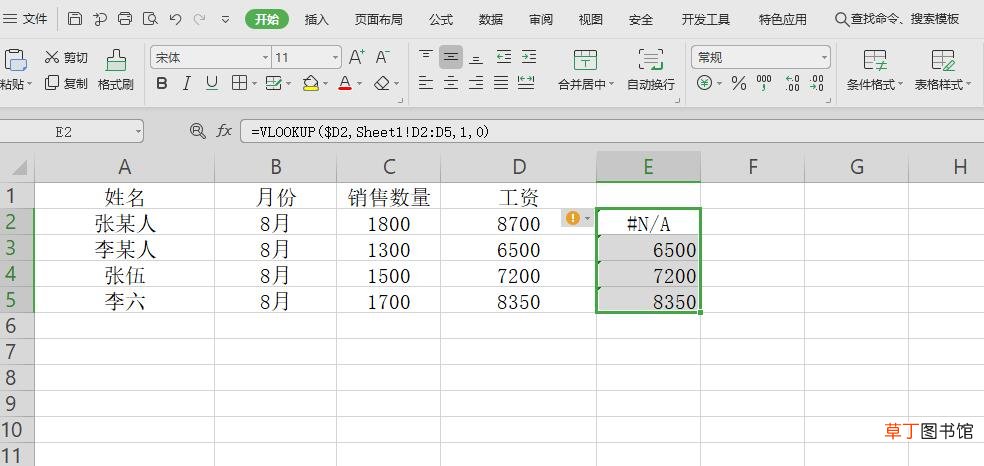Image resolution: width=984 pixels, height=466 pixels.
Task: Decrease decimal places
Action: click(816, 83)
